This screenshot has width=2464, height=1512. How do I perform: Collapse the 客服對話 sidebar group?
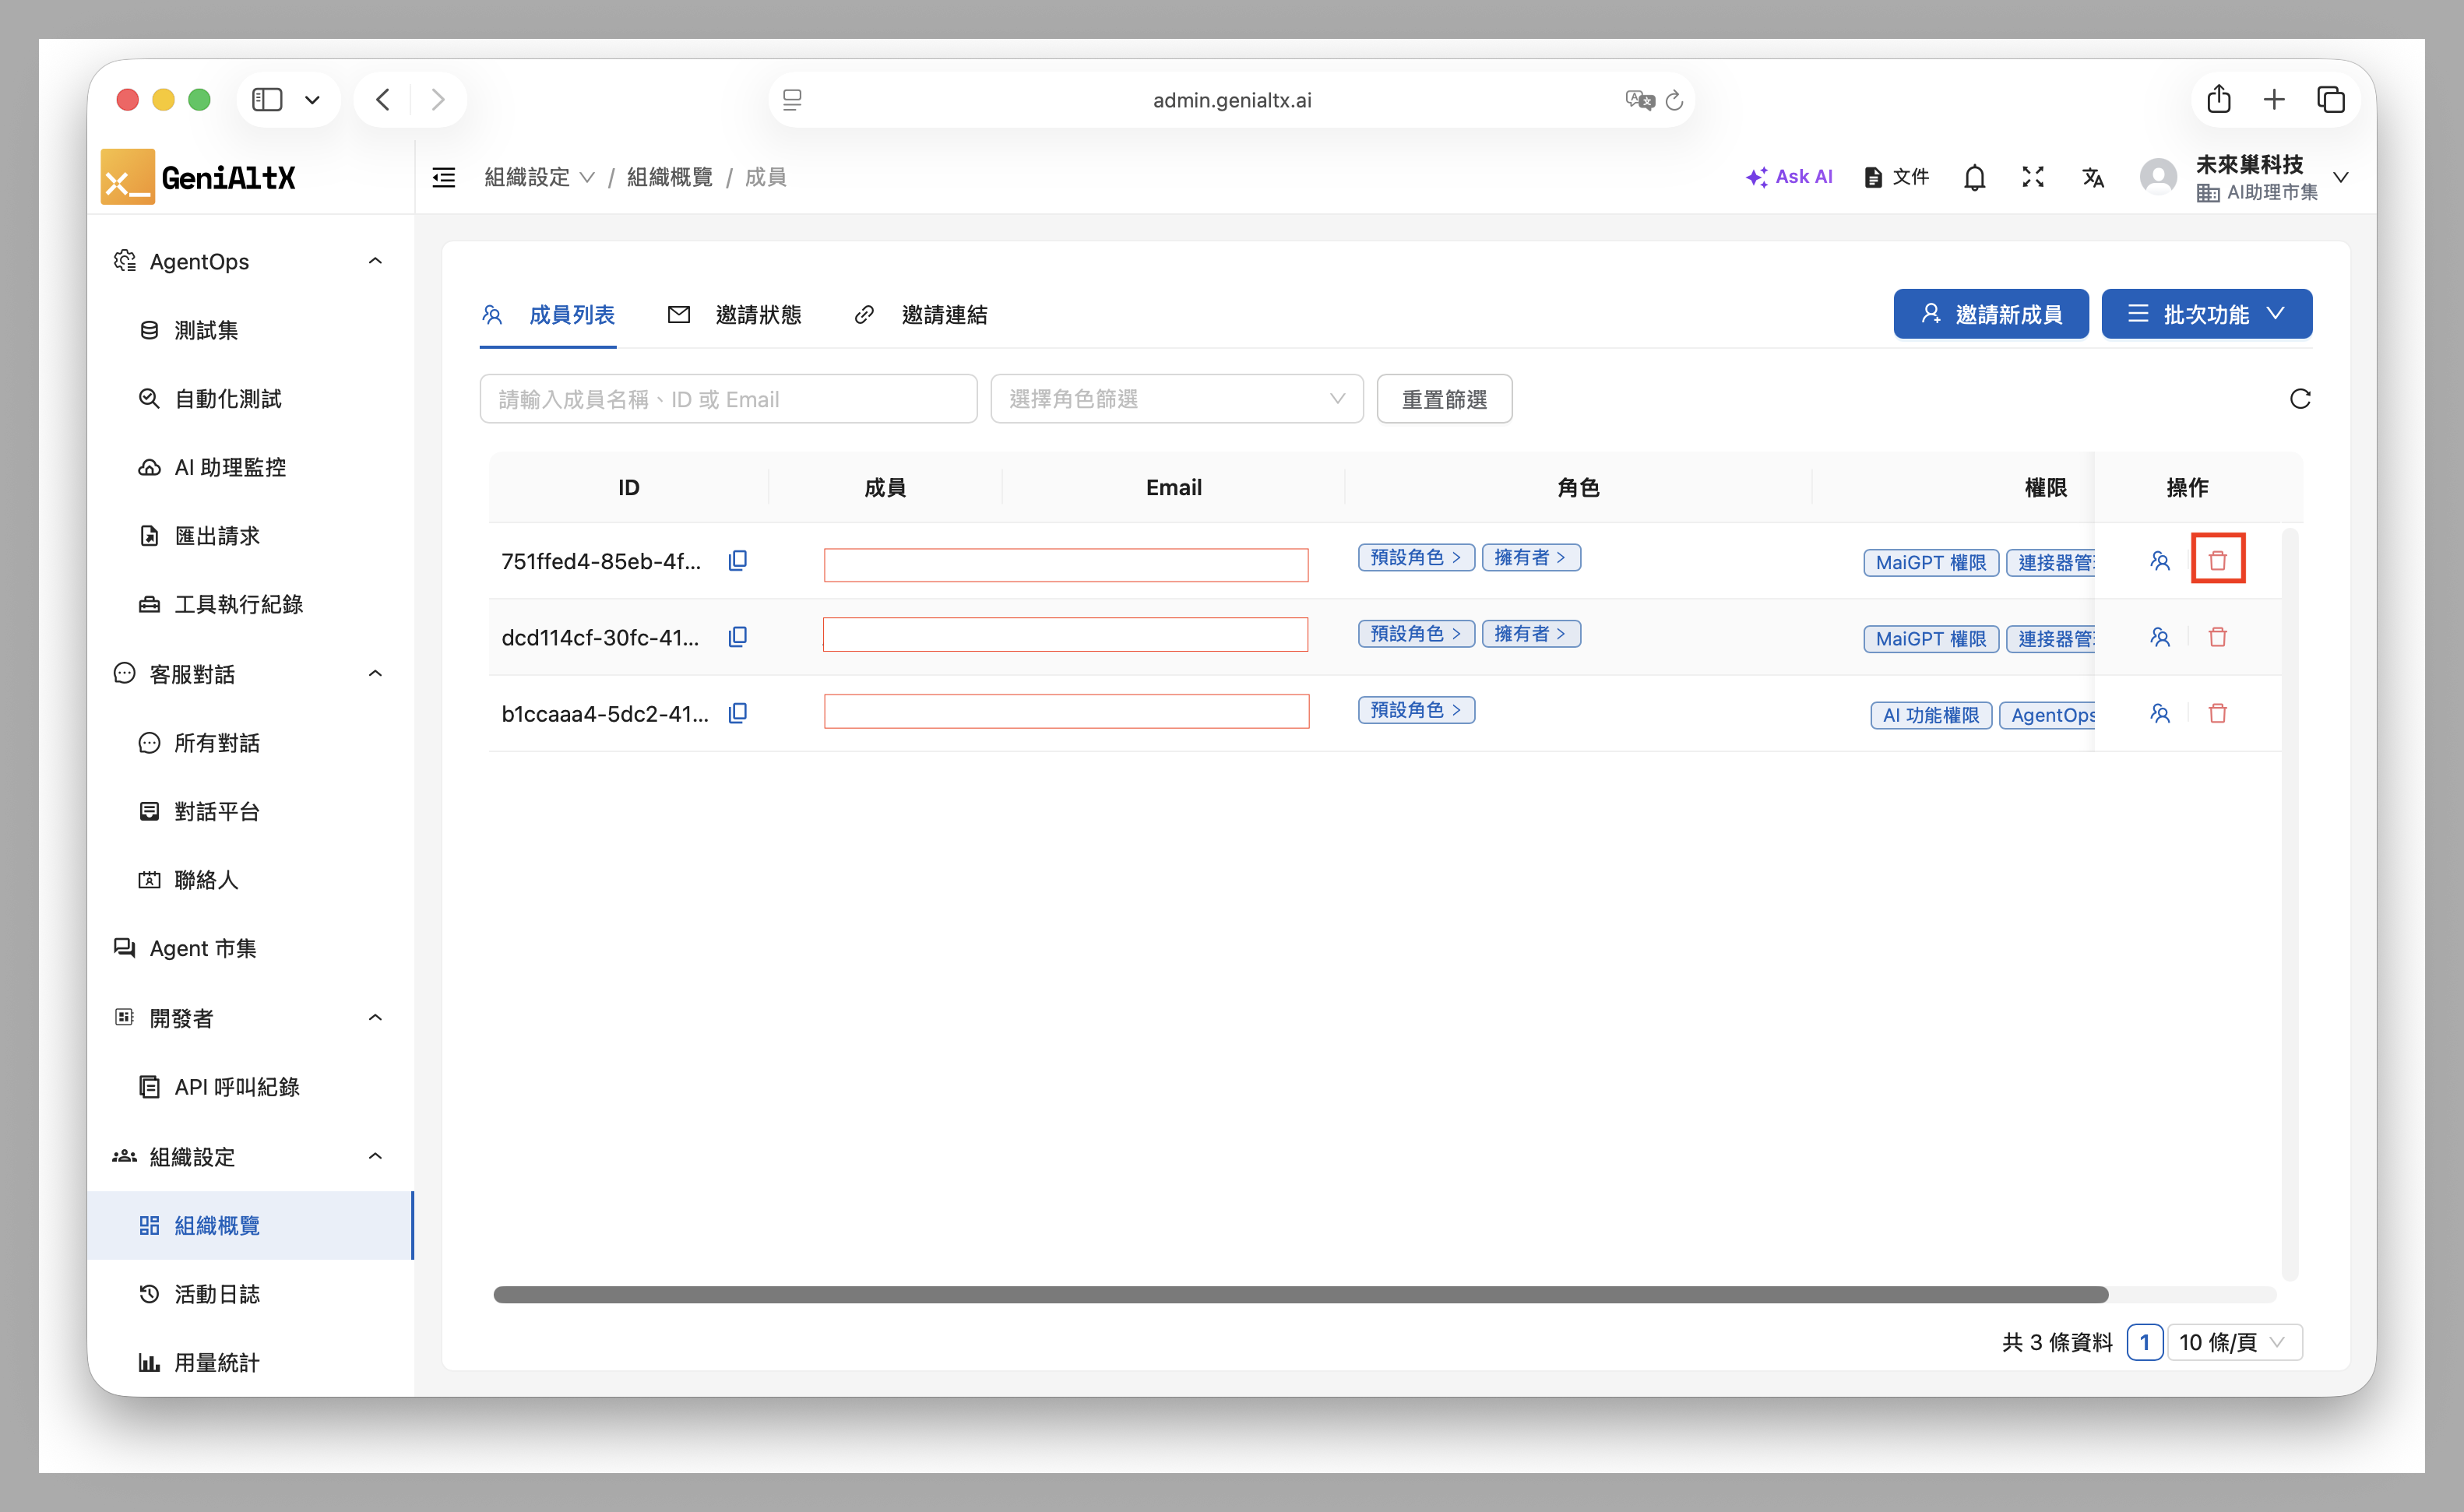[x=375, y=673]
